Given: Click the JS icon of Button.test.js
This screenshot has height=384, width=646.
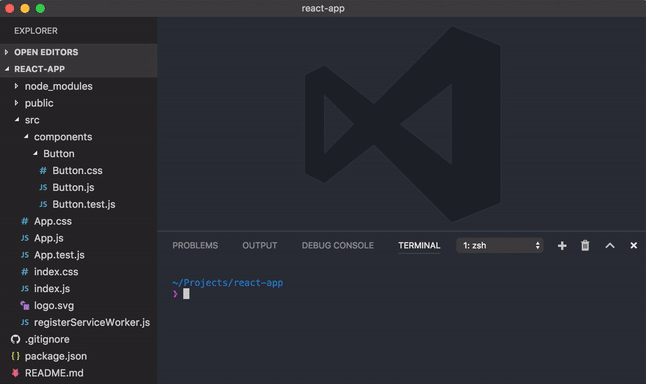Looking at the screenshot, I should point(43,204).
